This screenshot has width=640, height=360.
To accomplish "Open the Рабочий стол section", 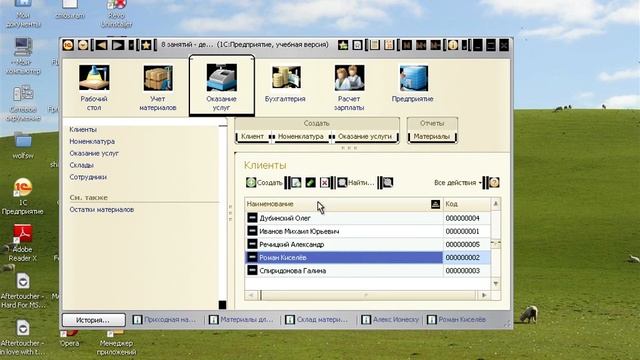I will click(94, 87).
